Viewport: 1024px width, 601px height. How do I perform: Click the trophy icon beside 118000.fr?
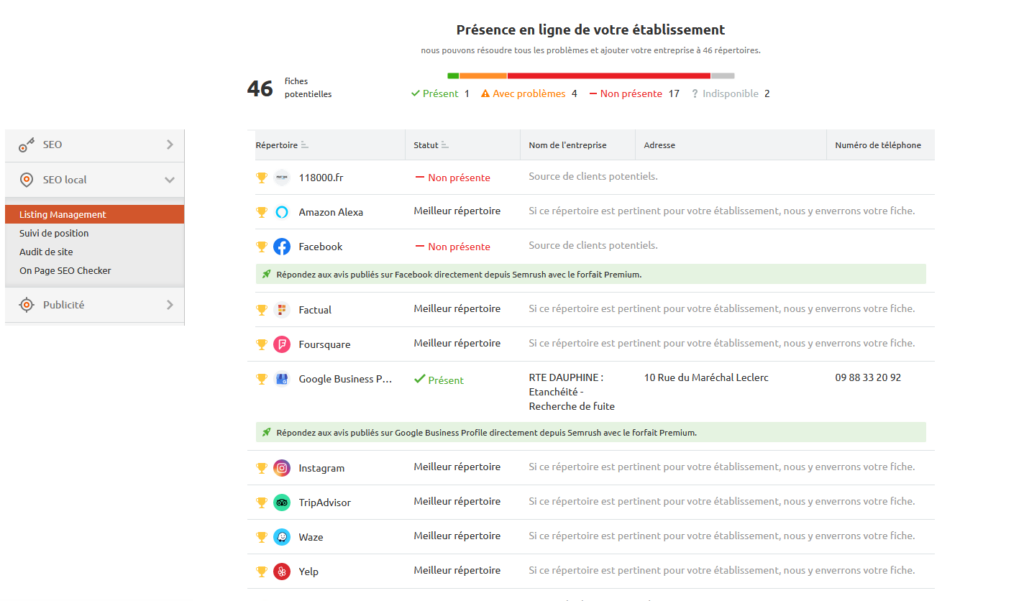pos(262,178)
